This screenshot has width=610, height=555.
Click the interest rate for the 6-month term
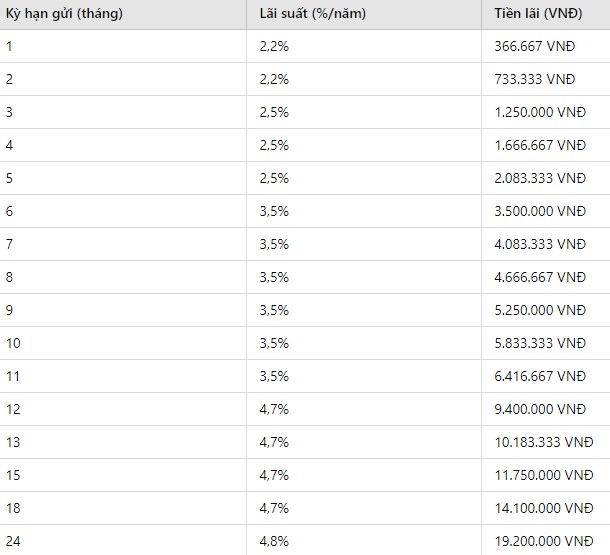(x=274, y=211)
